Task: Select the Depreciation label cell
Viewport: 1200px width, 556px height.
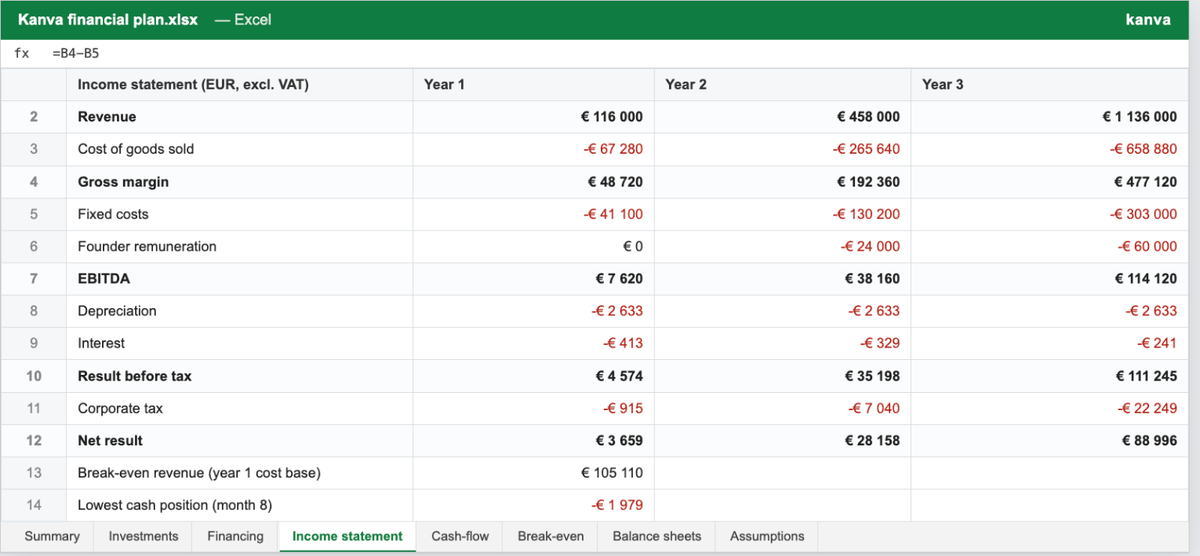Action: point(240,311)
